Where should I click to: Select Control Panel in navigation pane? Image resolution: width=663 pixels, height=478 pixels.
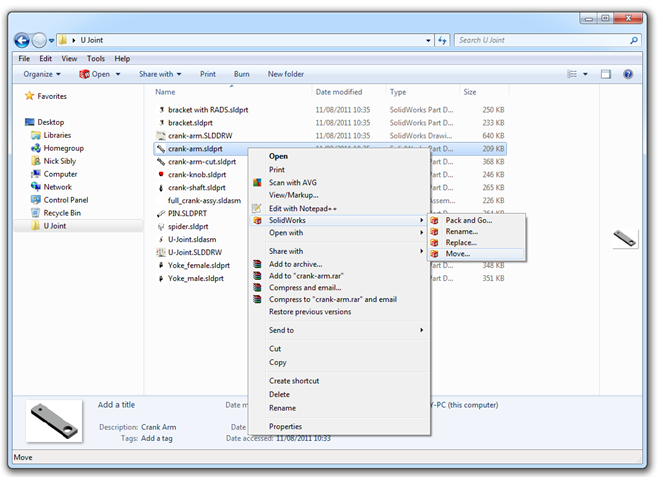[x=65, y=200]
